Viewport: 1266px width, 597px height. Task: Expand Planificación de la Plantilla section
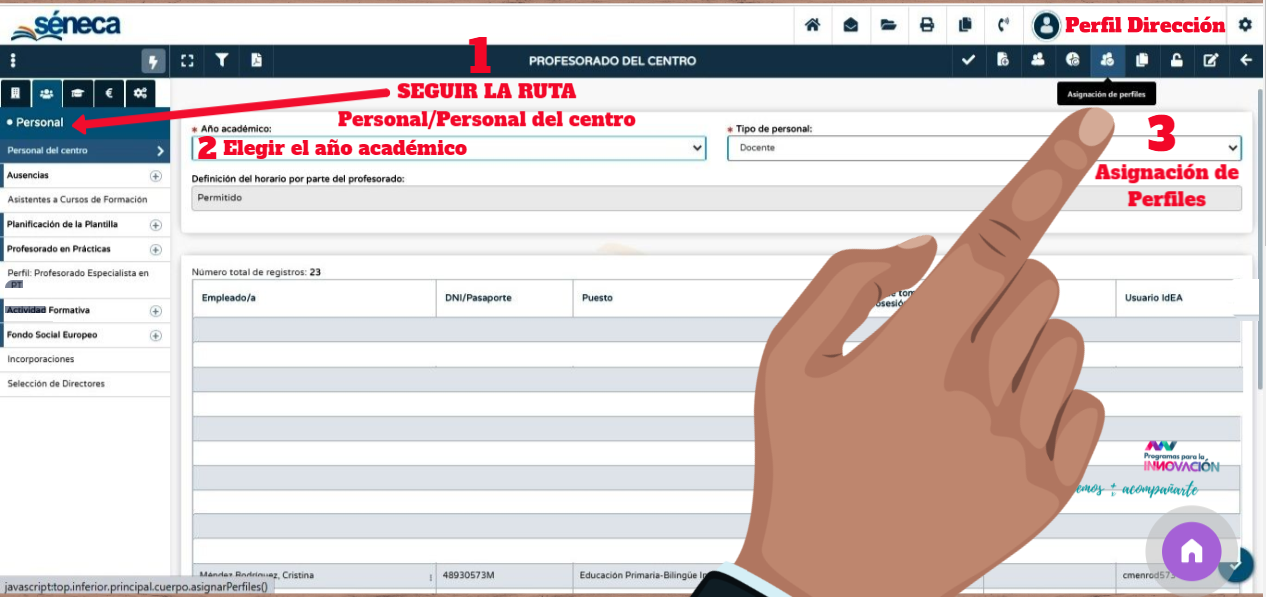tap(155, 225)
